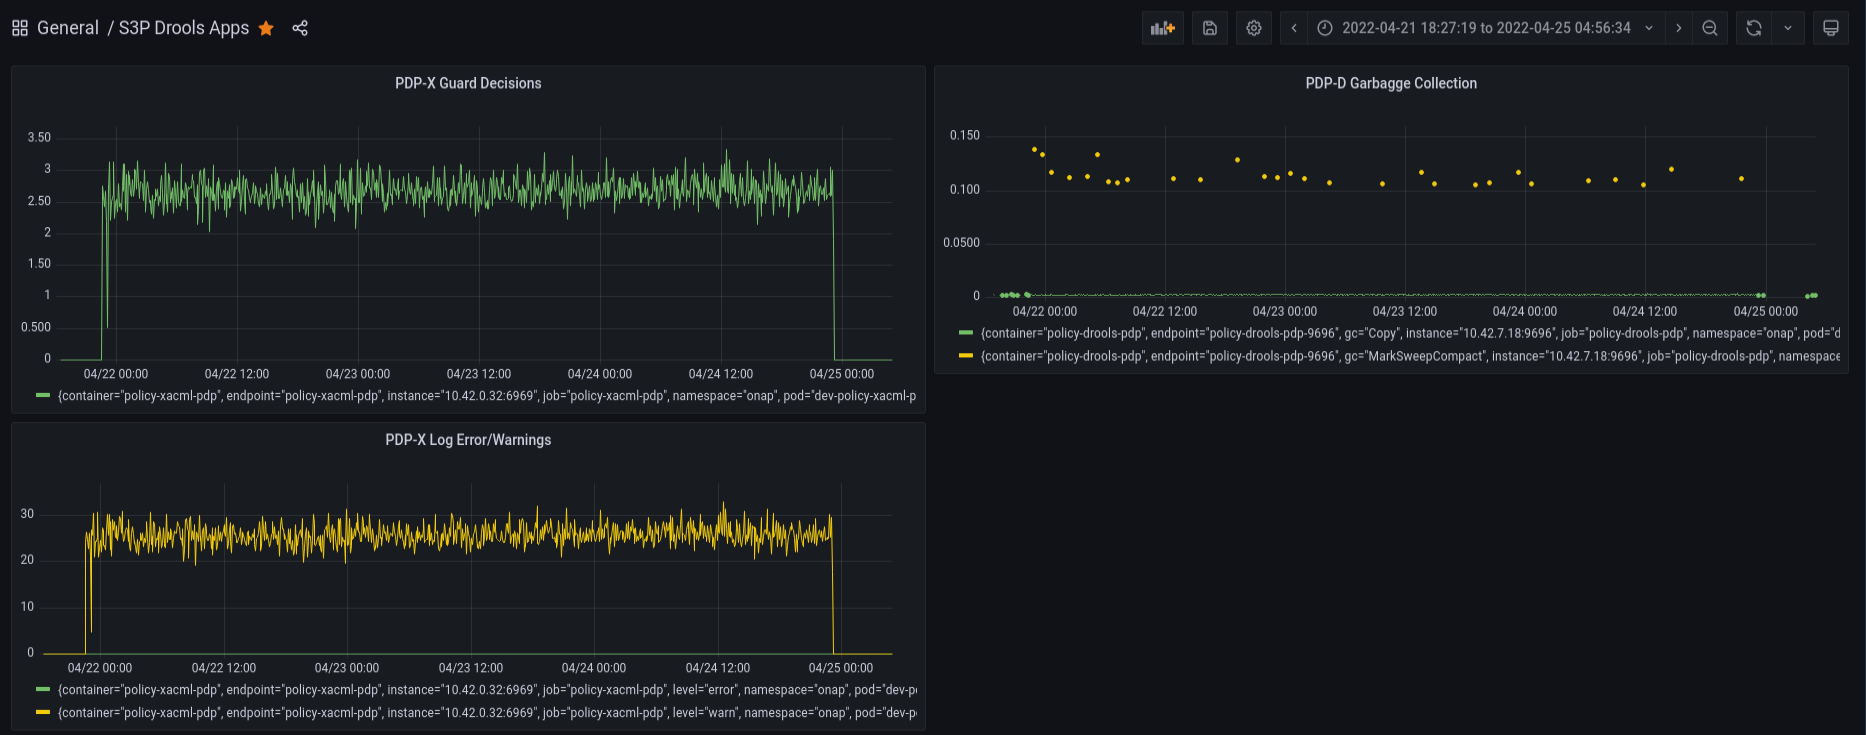Zoom out the time range
Viewport: 1866px width, 735px height.
1710,28
